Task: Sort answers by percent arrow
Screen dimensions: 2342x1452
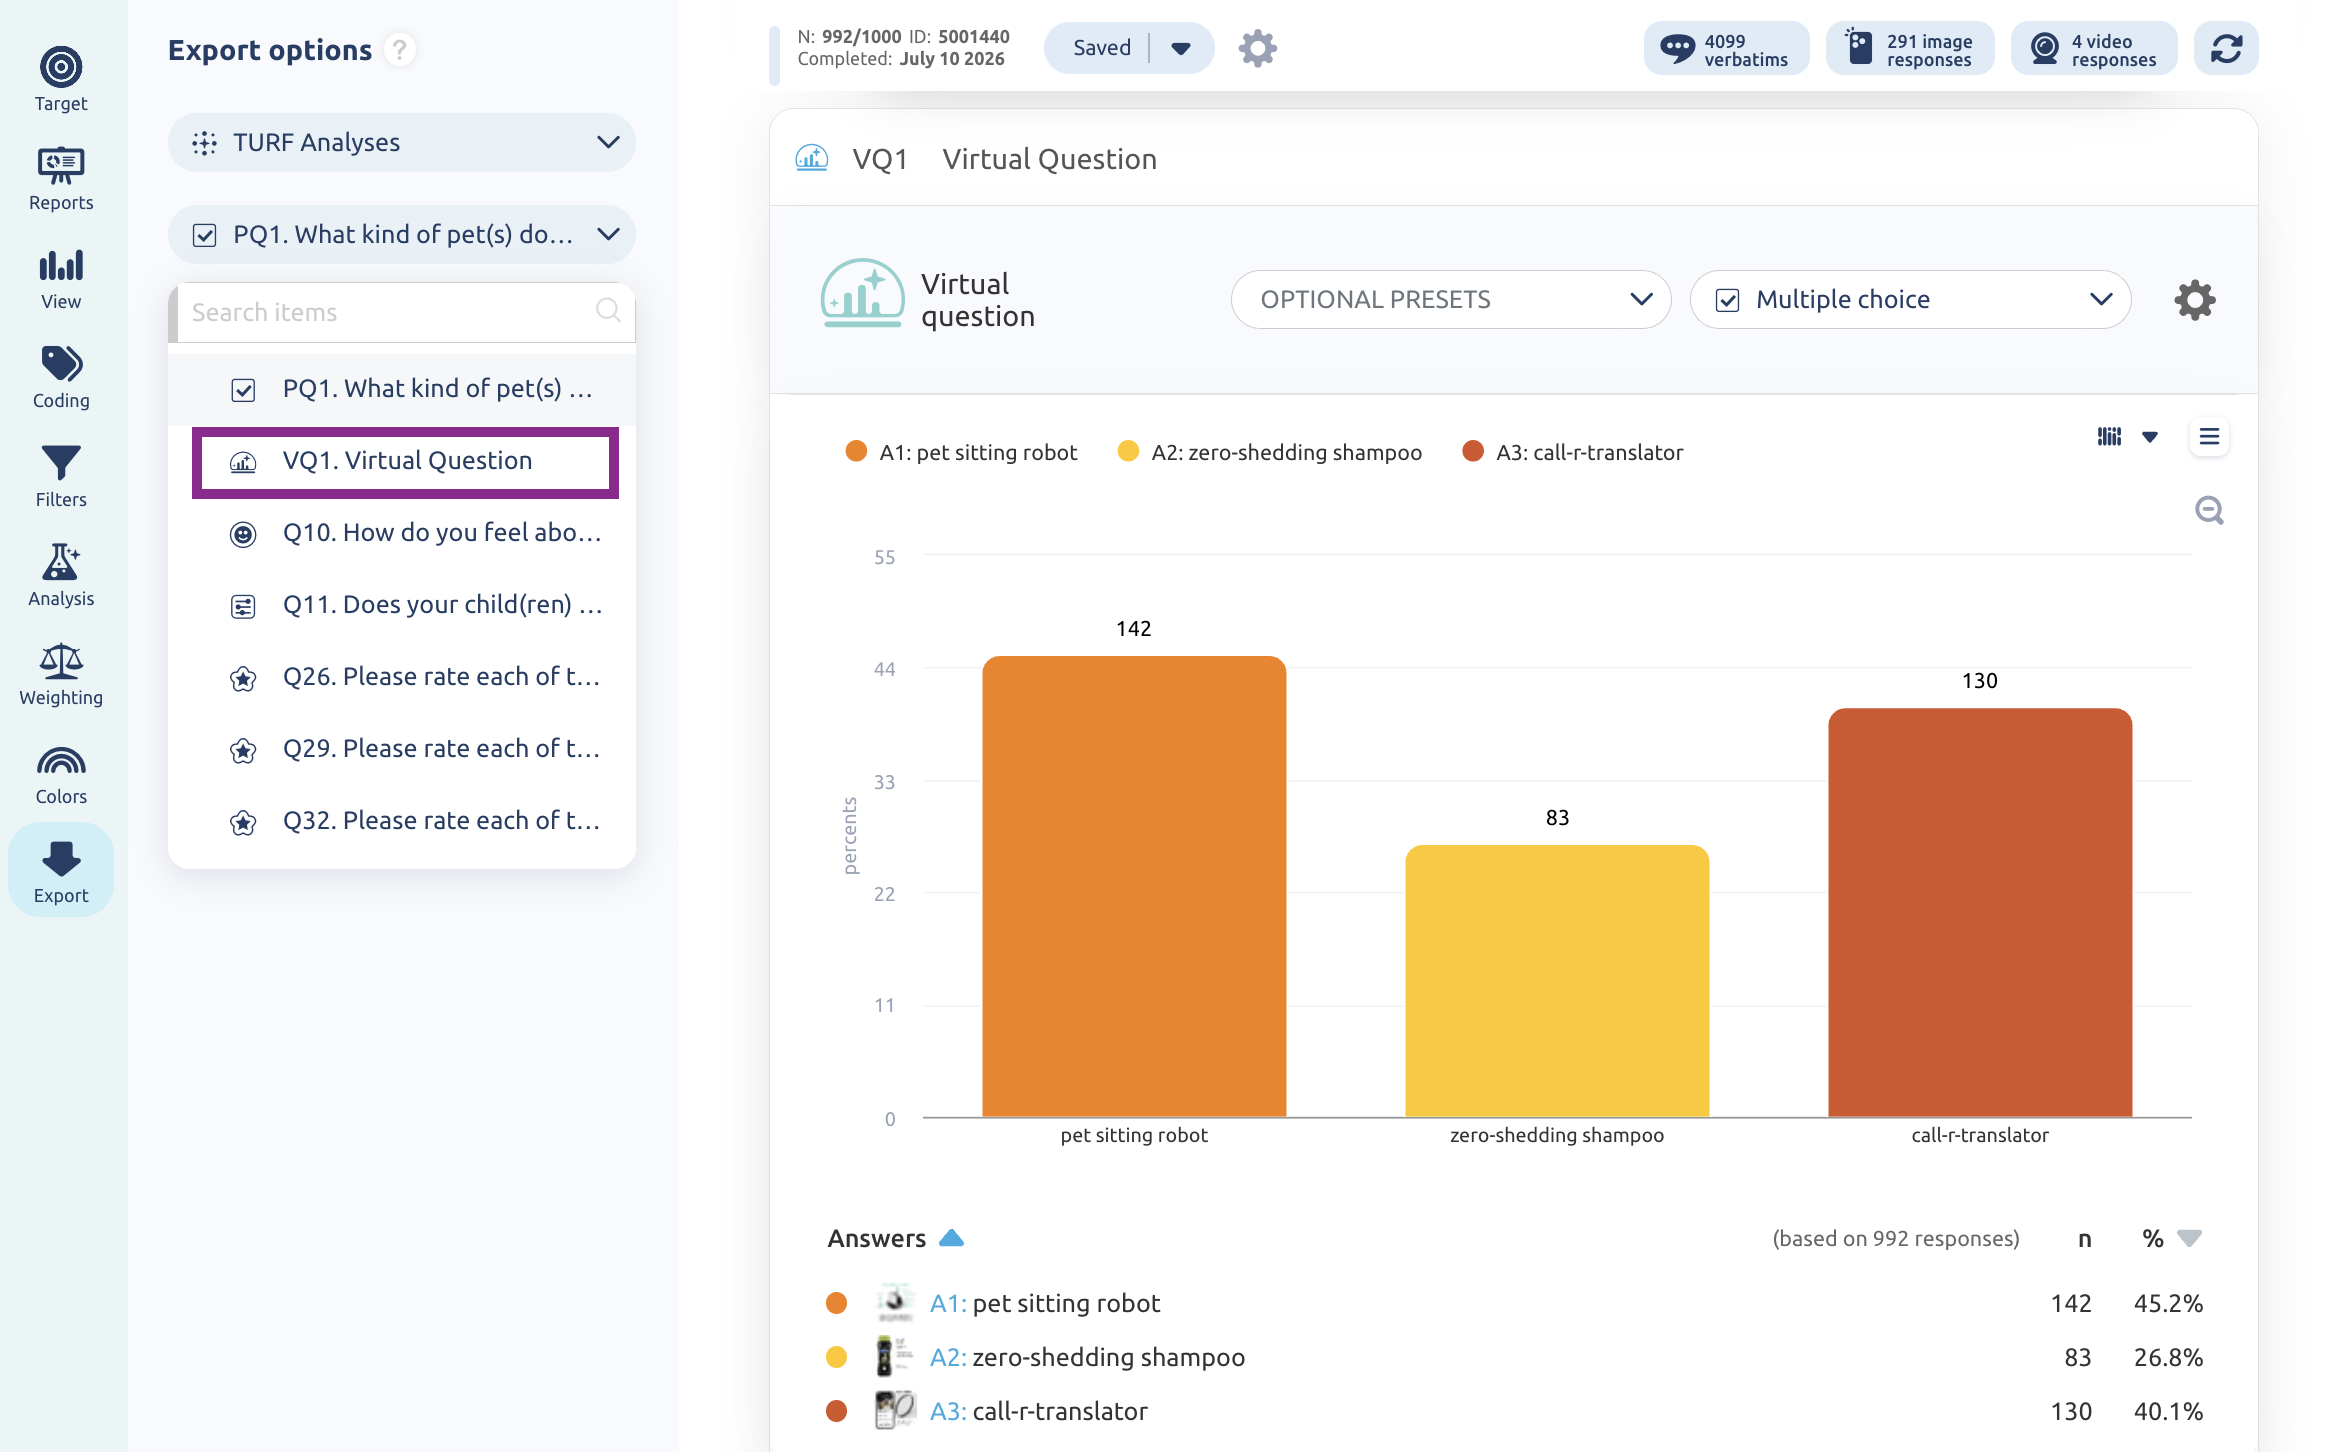Action: (x=2190, y=1238)
